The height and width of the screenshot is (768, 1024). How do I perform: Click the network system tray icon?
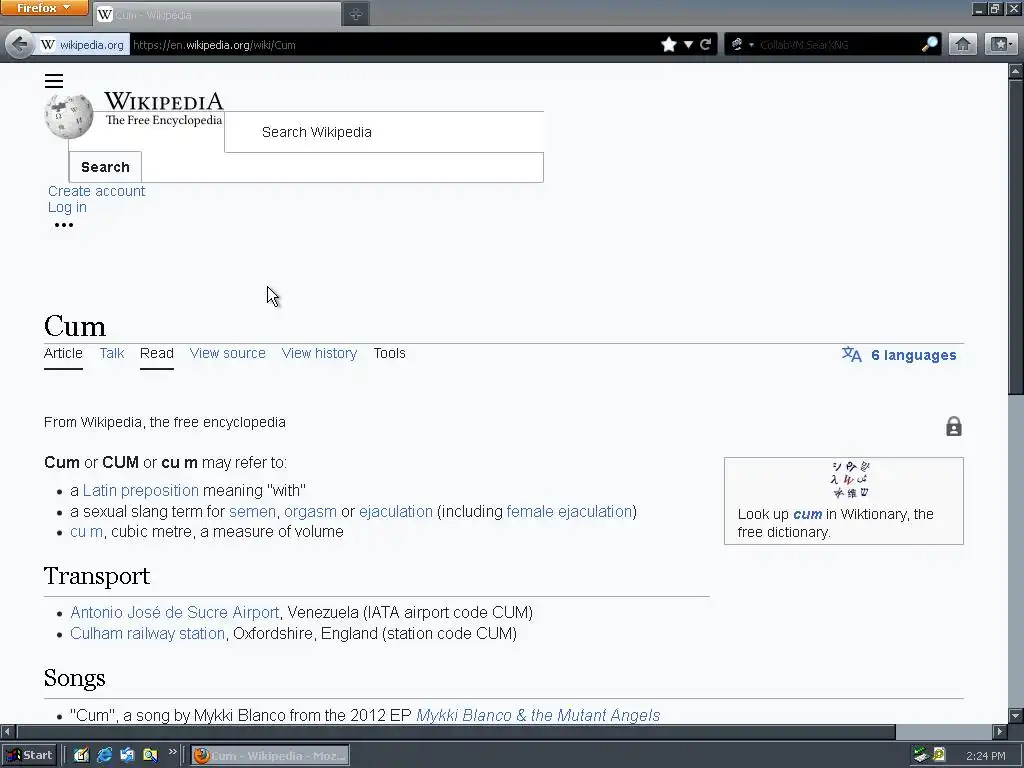[921, 756]
